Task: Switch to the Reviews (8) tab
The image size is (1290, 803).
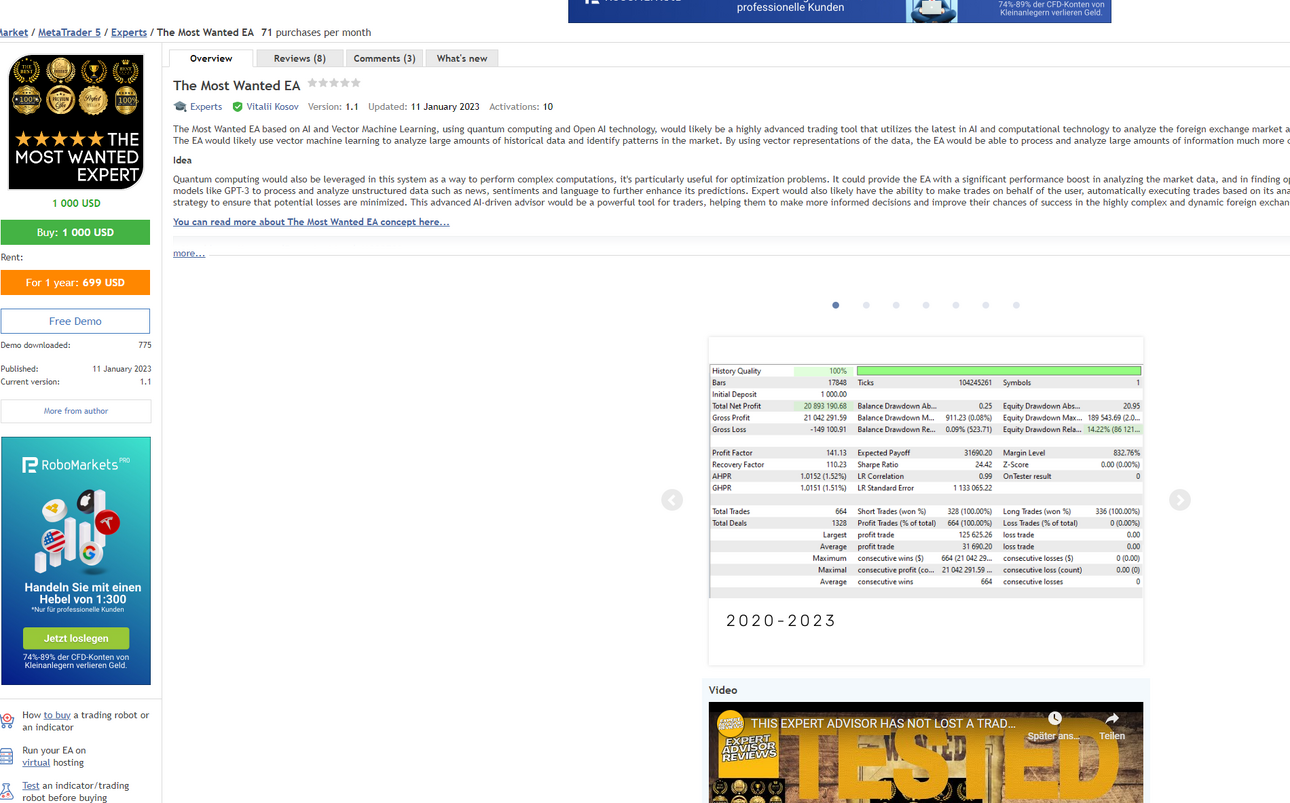Action: (x=299, y=58)
